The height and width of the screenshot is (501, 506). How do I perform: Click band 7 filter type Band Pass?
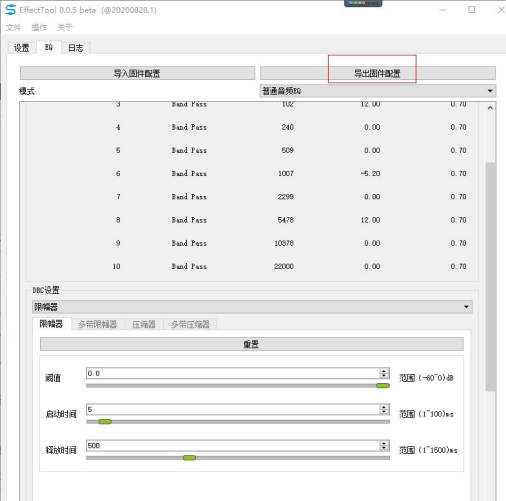tap(189, 197)
